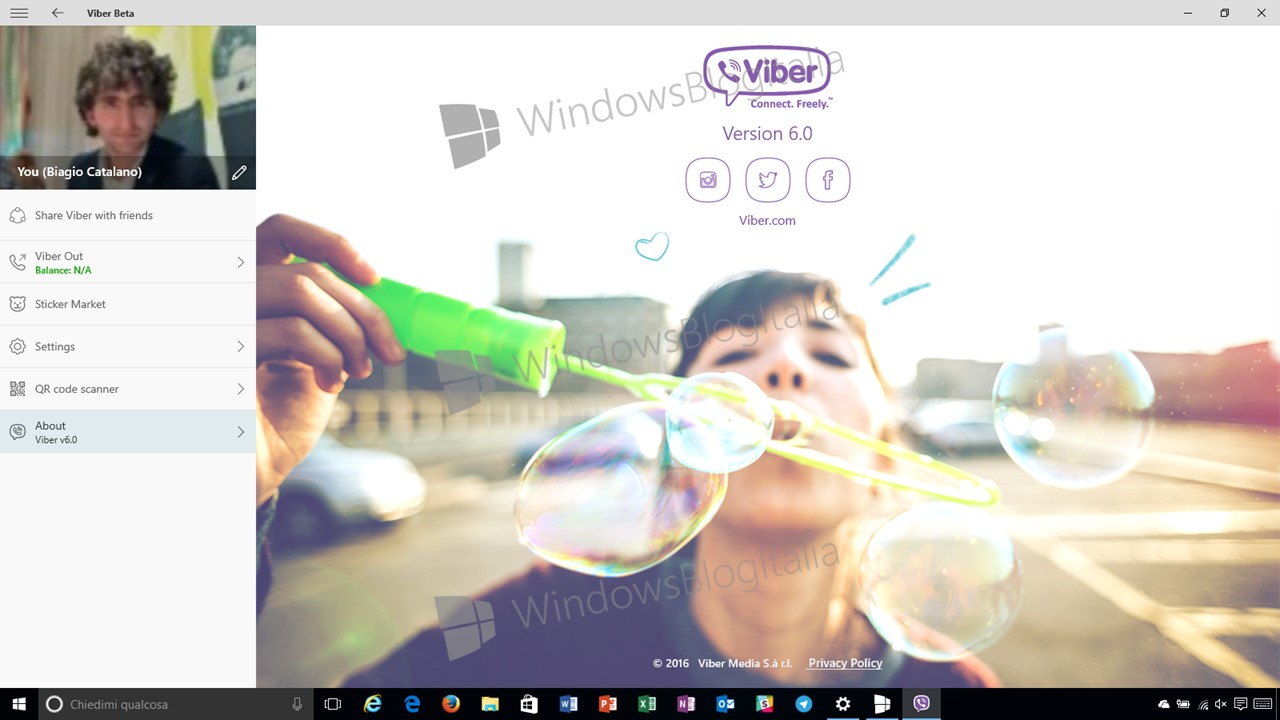The width and height of the screenshot is (1280, 720).
Task: Open PowerPoint from taskbar
Action: pos(607,704)
